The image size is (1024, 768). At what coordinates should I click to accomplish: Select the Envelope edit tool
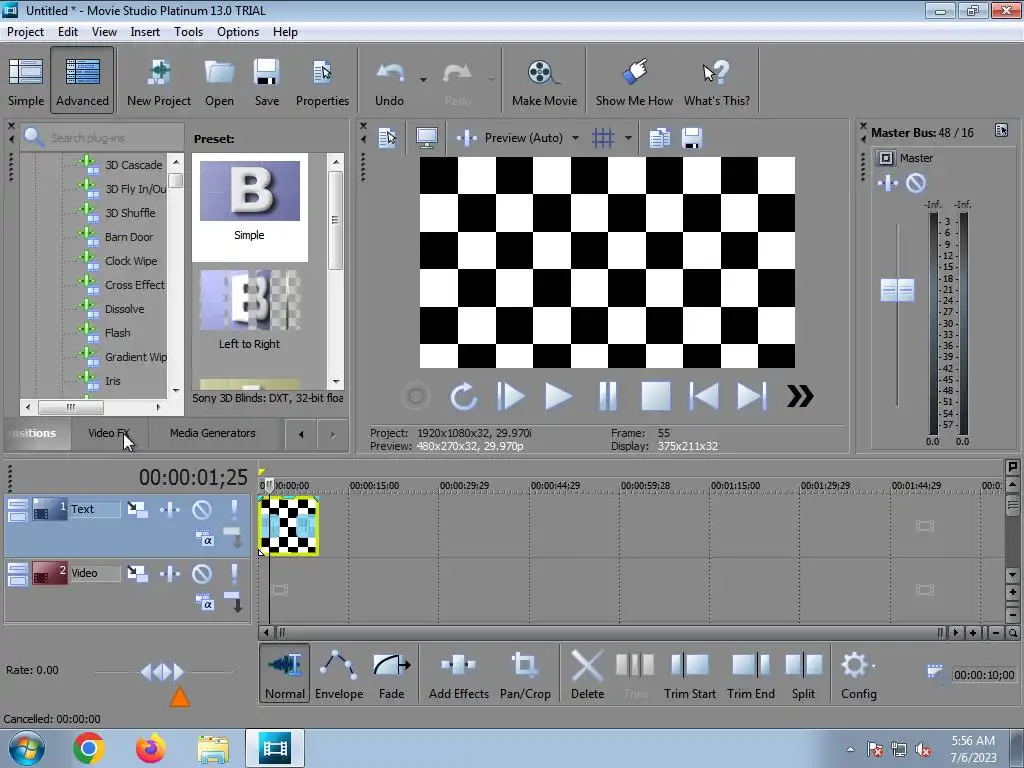click(x=338, y=673)
